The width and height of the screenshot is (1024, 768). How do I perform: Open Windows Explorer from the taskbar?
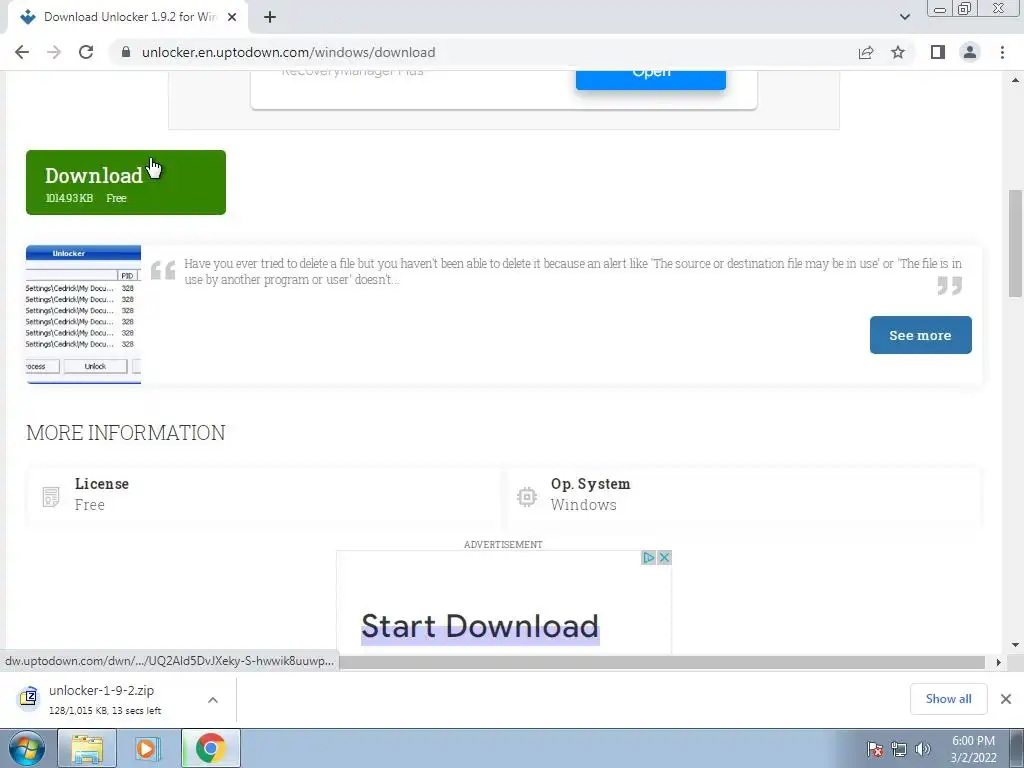pos(87,748)
